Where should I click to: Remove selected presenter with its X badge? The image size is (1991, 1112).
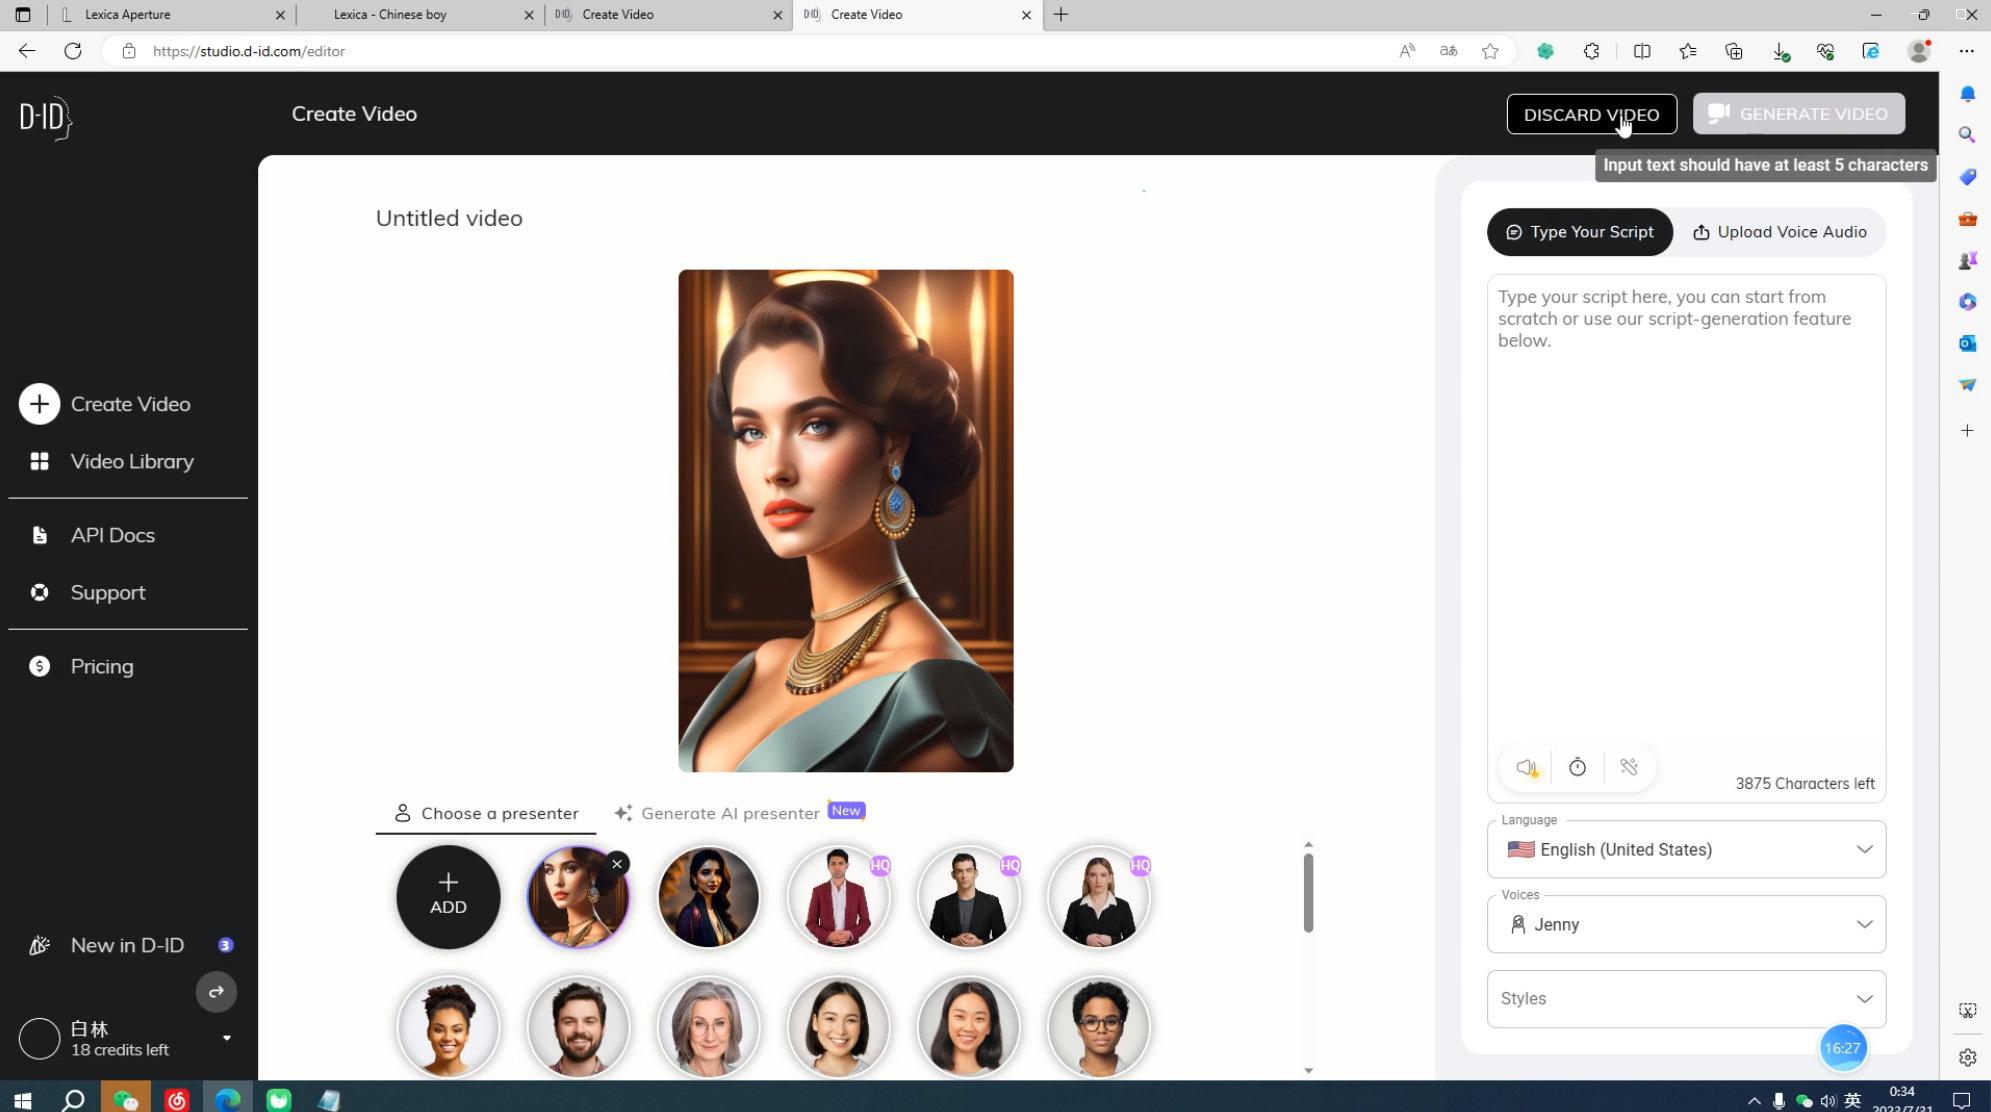(x=617, y=864)
